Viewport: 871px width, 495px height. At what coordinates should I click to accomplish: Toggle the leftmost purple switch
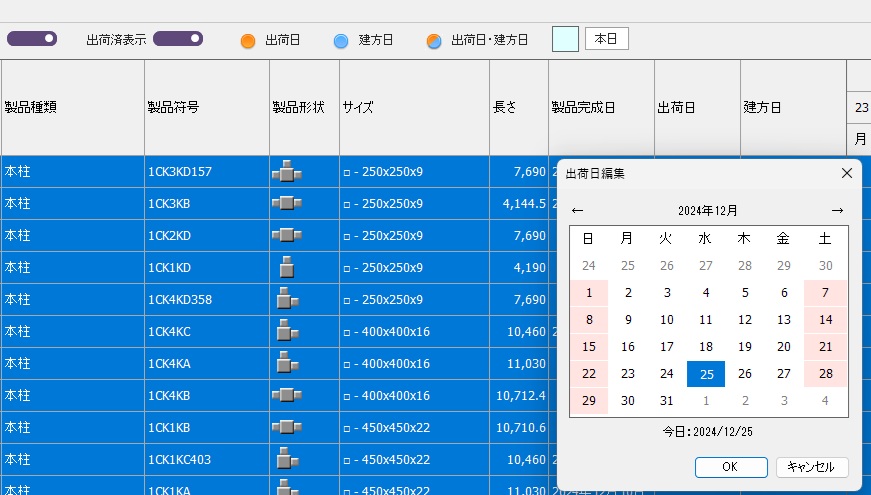(x=32, y=39)
